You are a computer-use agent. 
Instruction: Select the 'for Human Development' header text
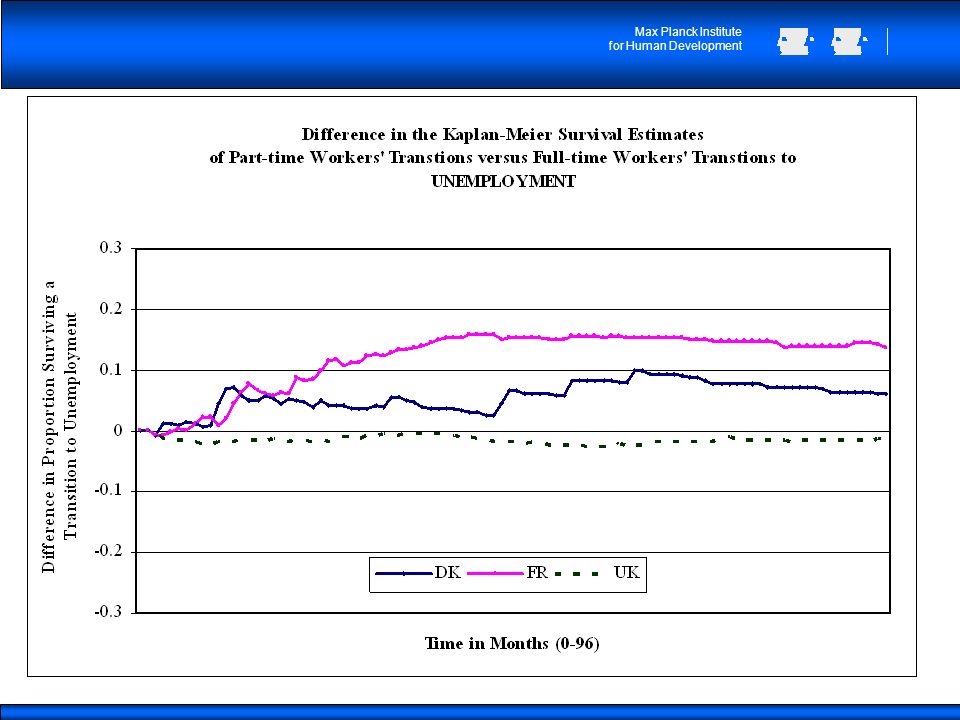675,46
